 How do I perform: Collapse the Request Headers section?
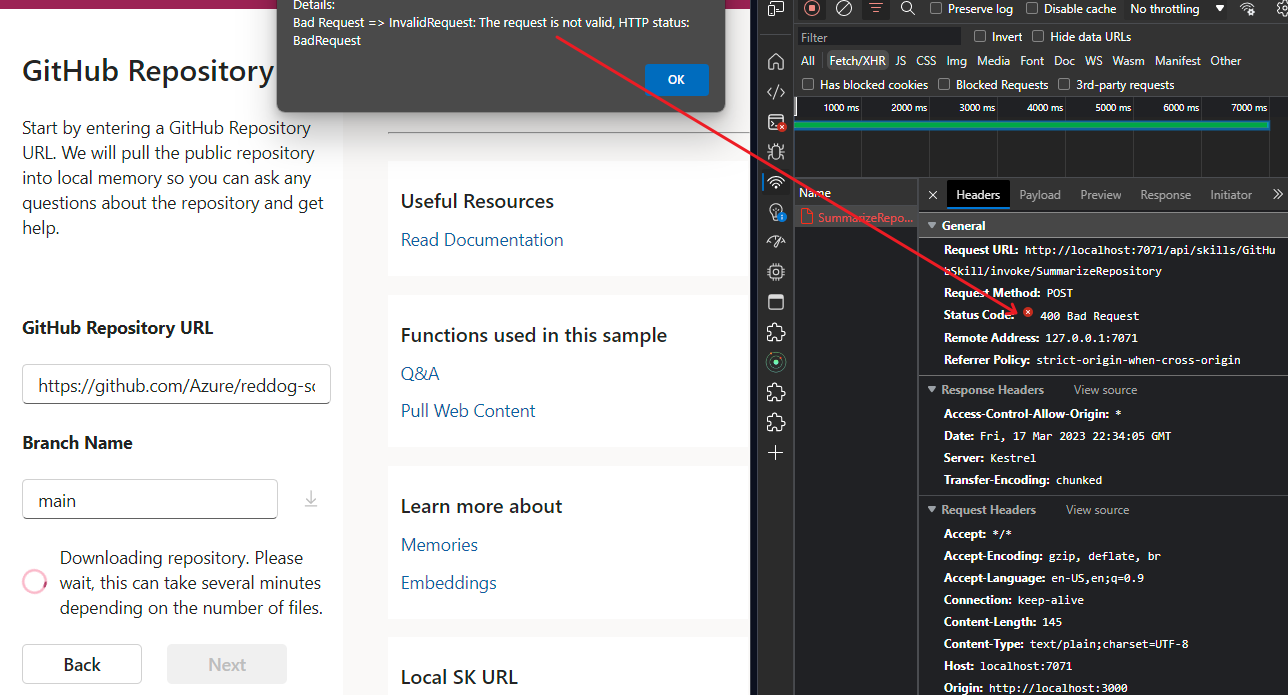click(x=933, y=510)
